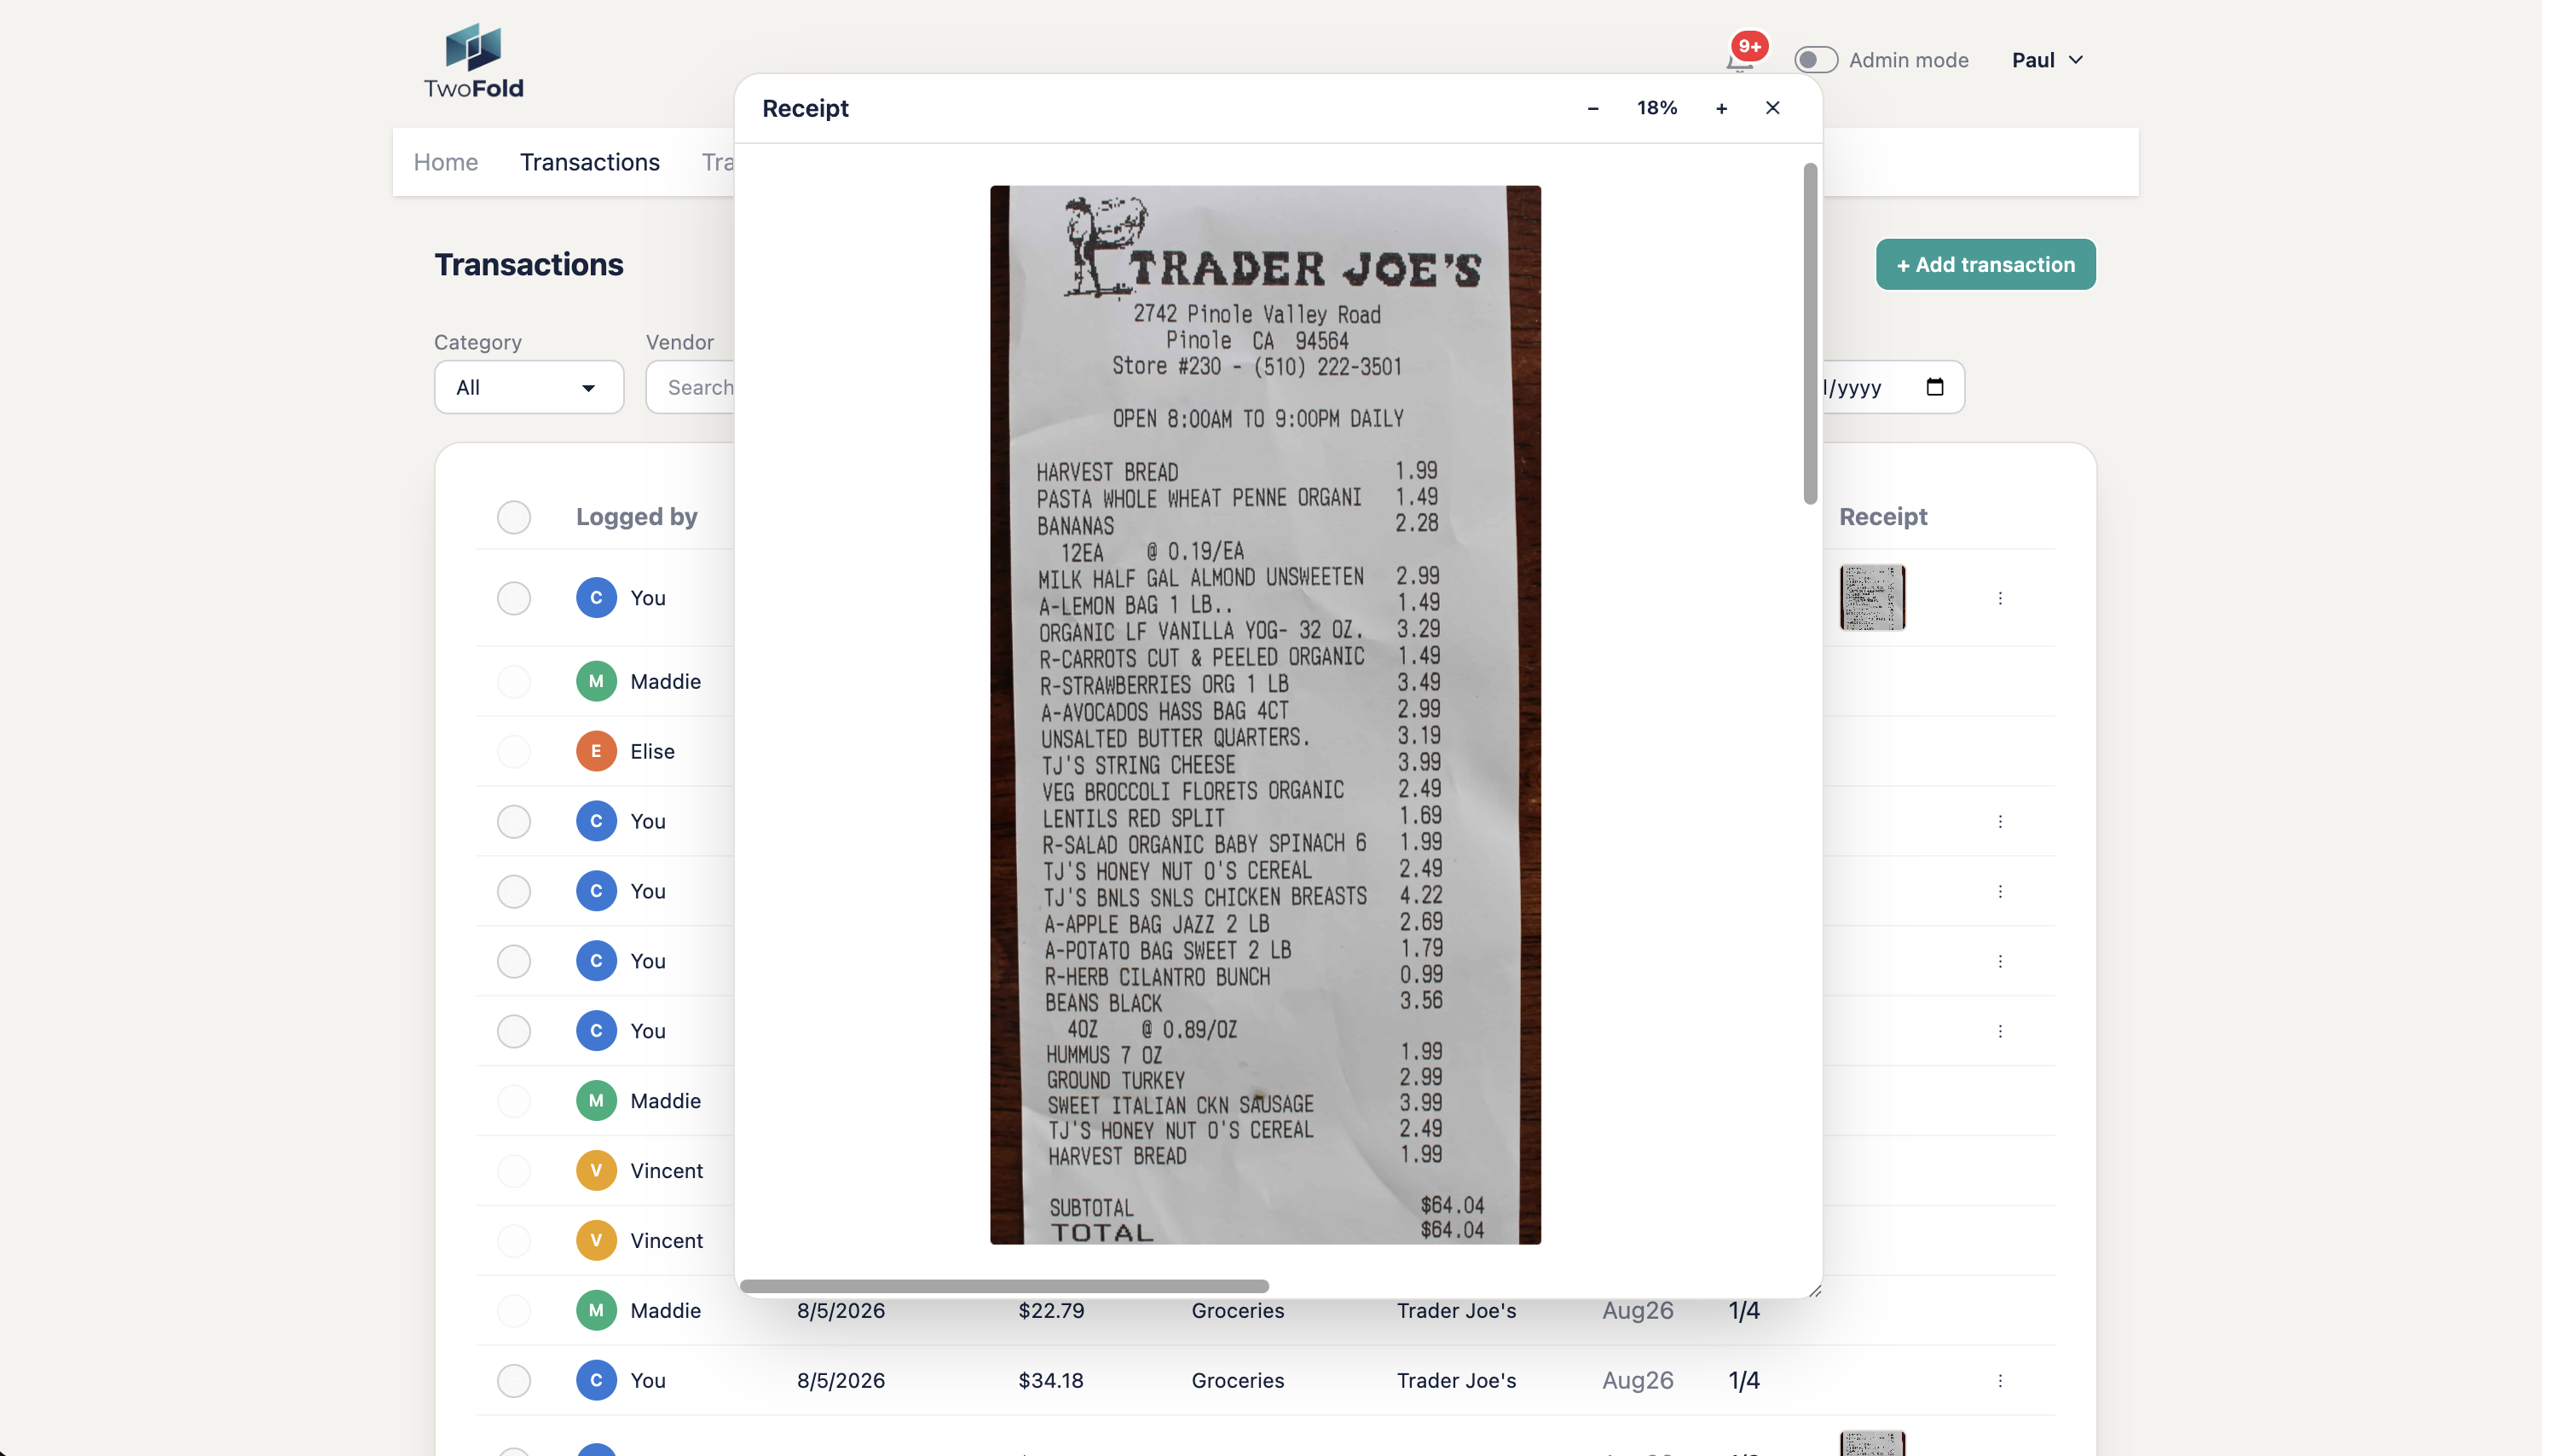2549x1456 pixels.
Task: Go to the Home tab
Action: [x=446, y=162]
